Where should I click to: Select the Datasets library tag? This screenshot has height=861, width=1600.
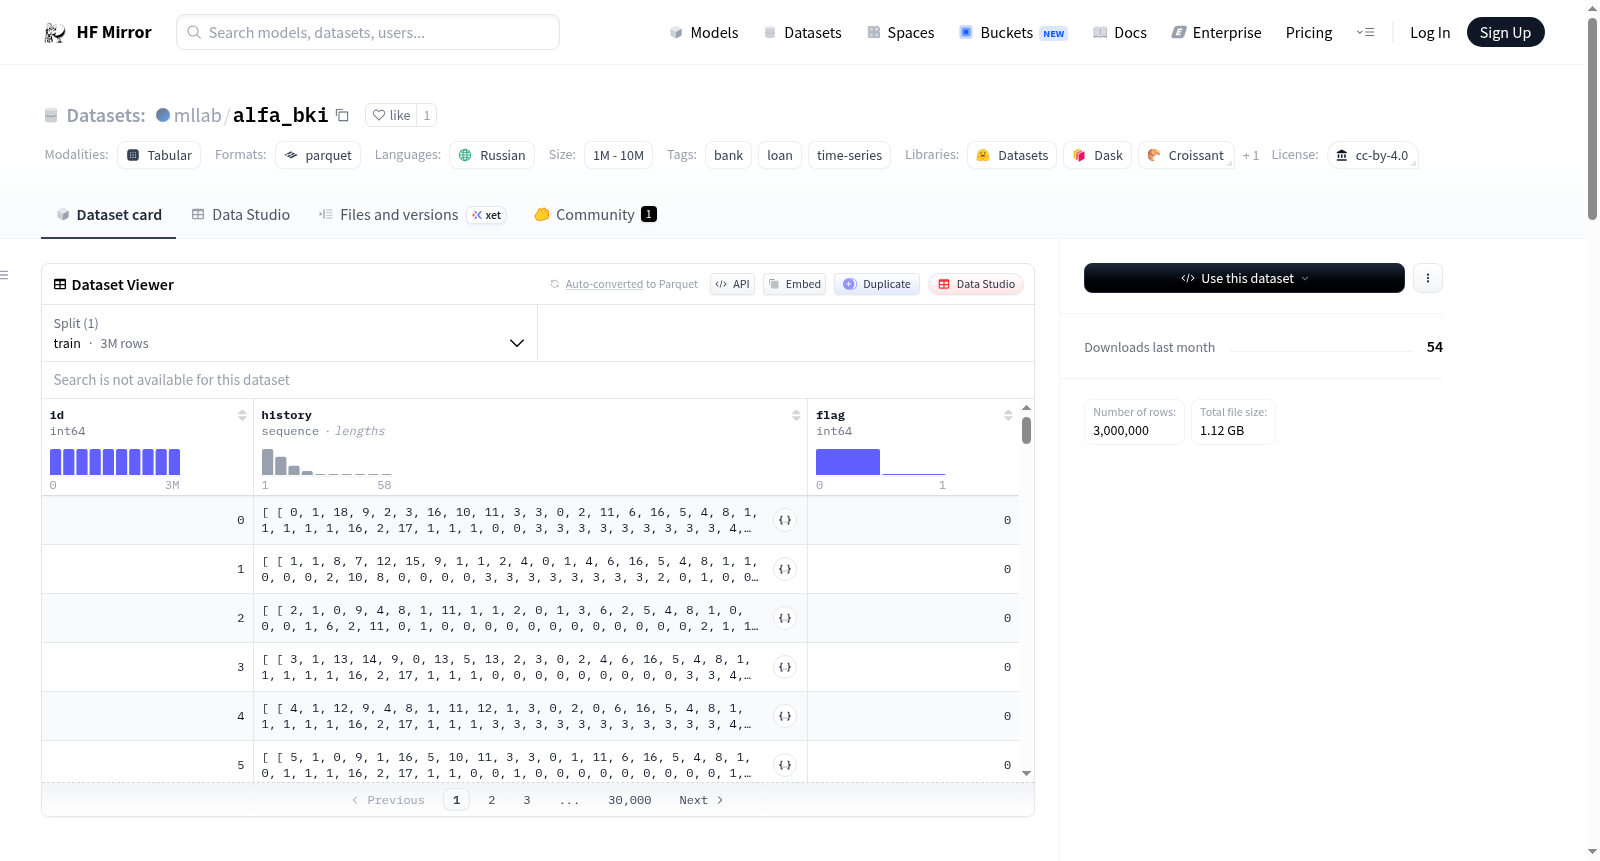1012,155
